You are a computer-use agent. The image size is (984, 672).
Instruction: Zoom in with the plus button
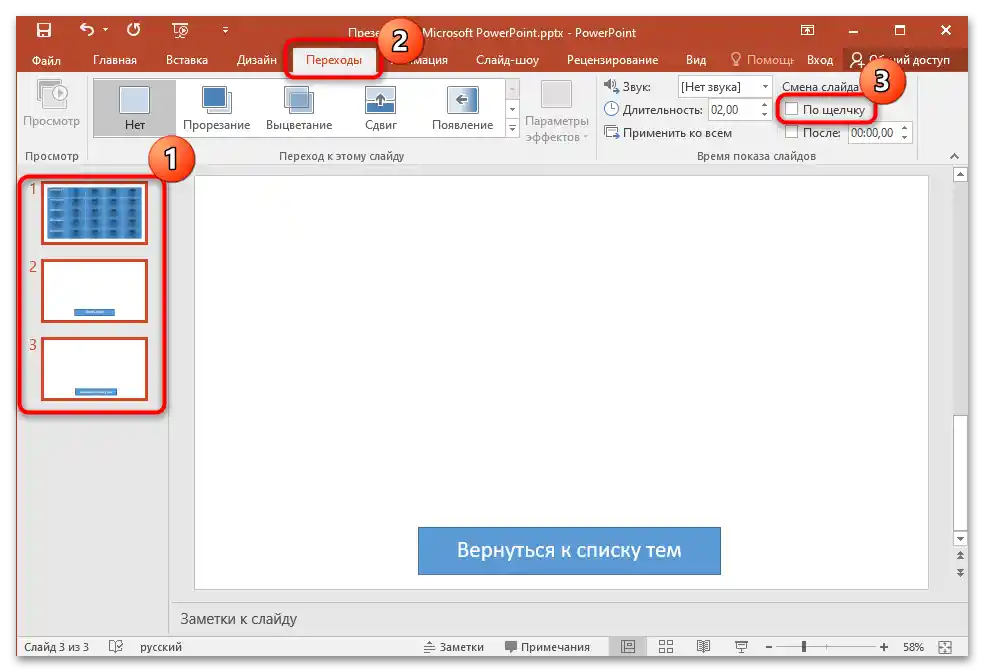click(x=884, y=647)
